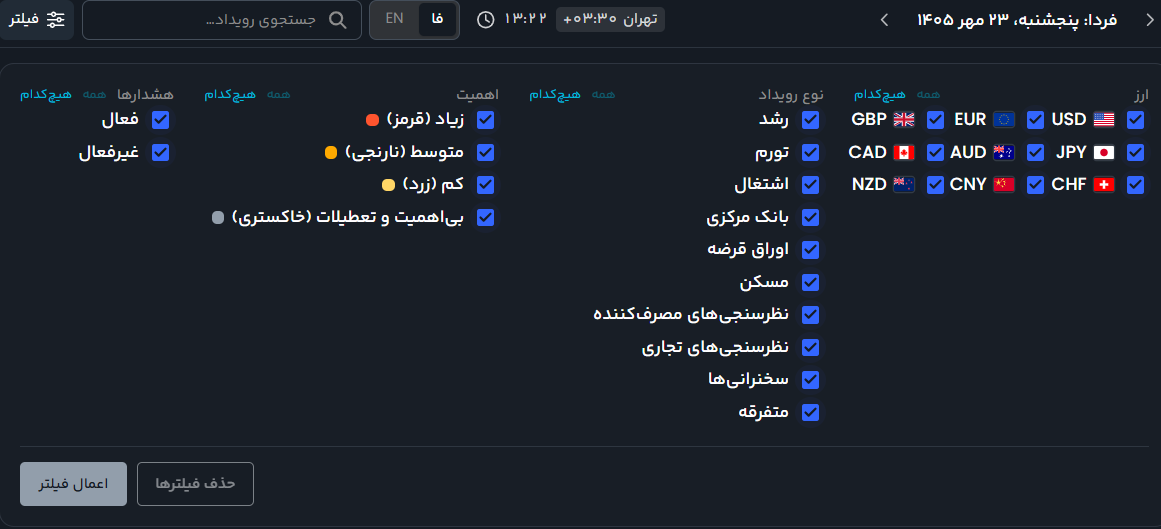Toggle the اوراق قرضه checkbox
The width and height of the screenshot is (1161, 529).
[811, 250]
